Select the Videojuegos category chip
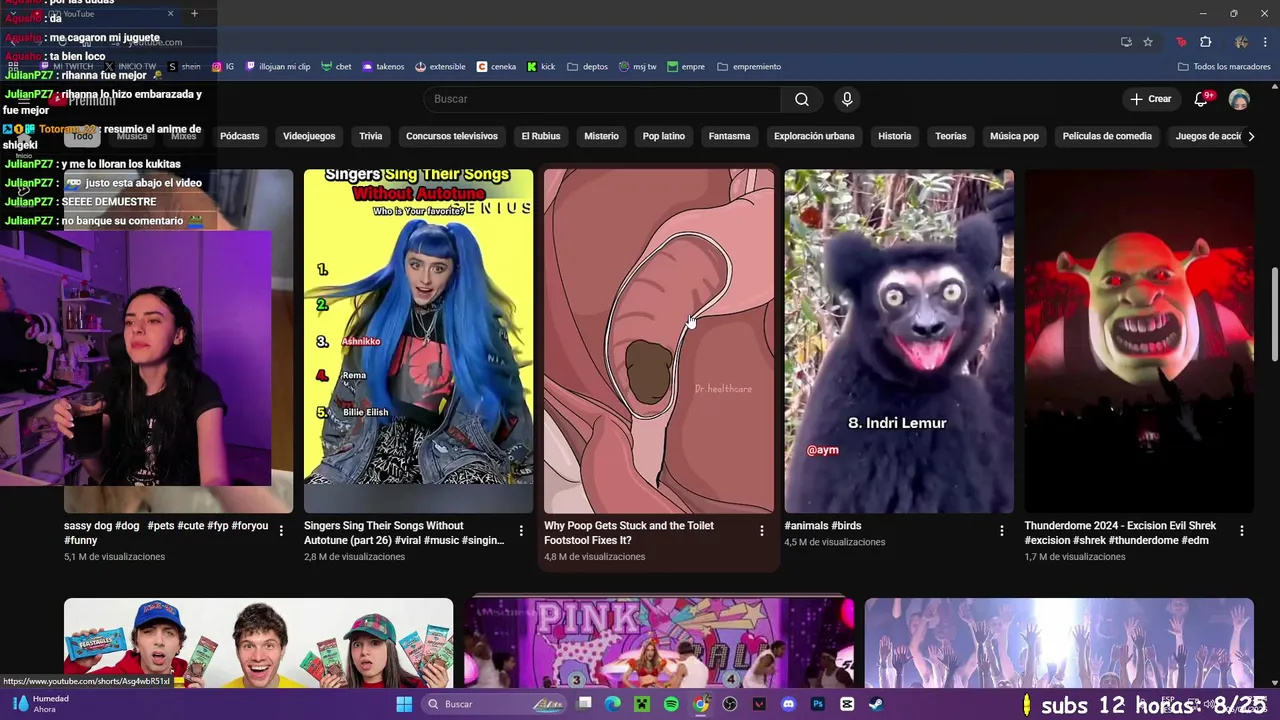The width and height of the screenshot is (1280, 720). [309, 136]
